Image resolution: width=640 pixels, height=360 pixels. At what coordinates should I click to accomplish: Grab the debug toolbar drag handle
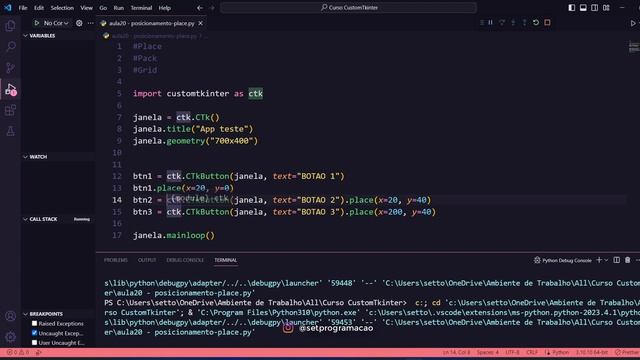(x=482, y=23)
